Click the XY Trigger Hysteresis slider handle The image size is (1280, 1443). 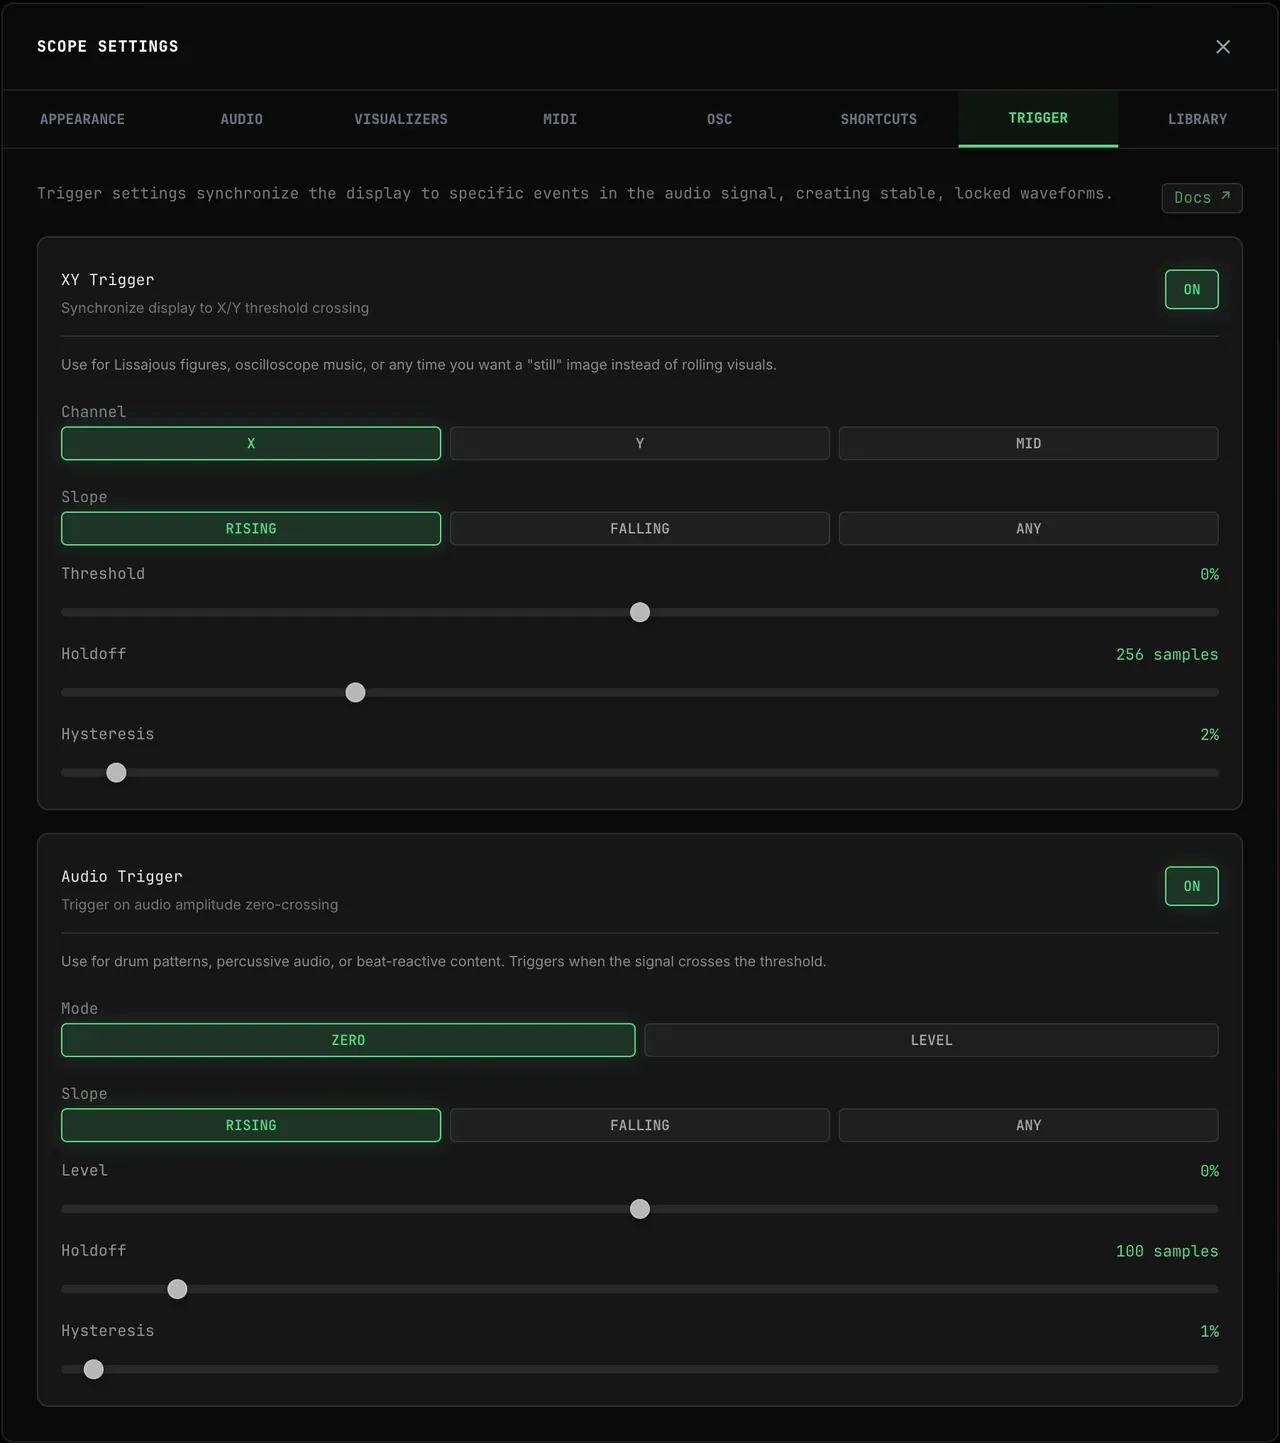click(x=116, y=772)
